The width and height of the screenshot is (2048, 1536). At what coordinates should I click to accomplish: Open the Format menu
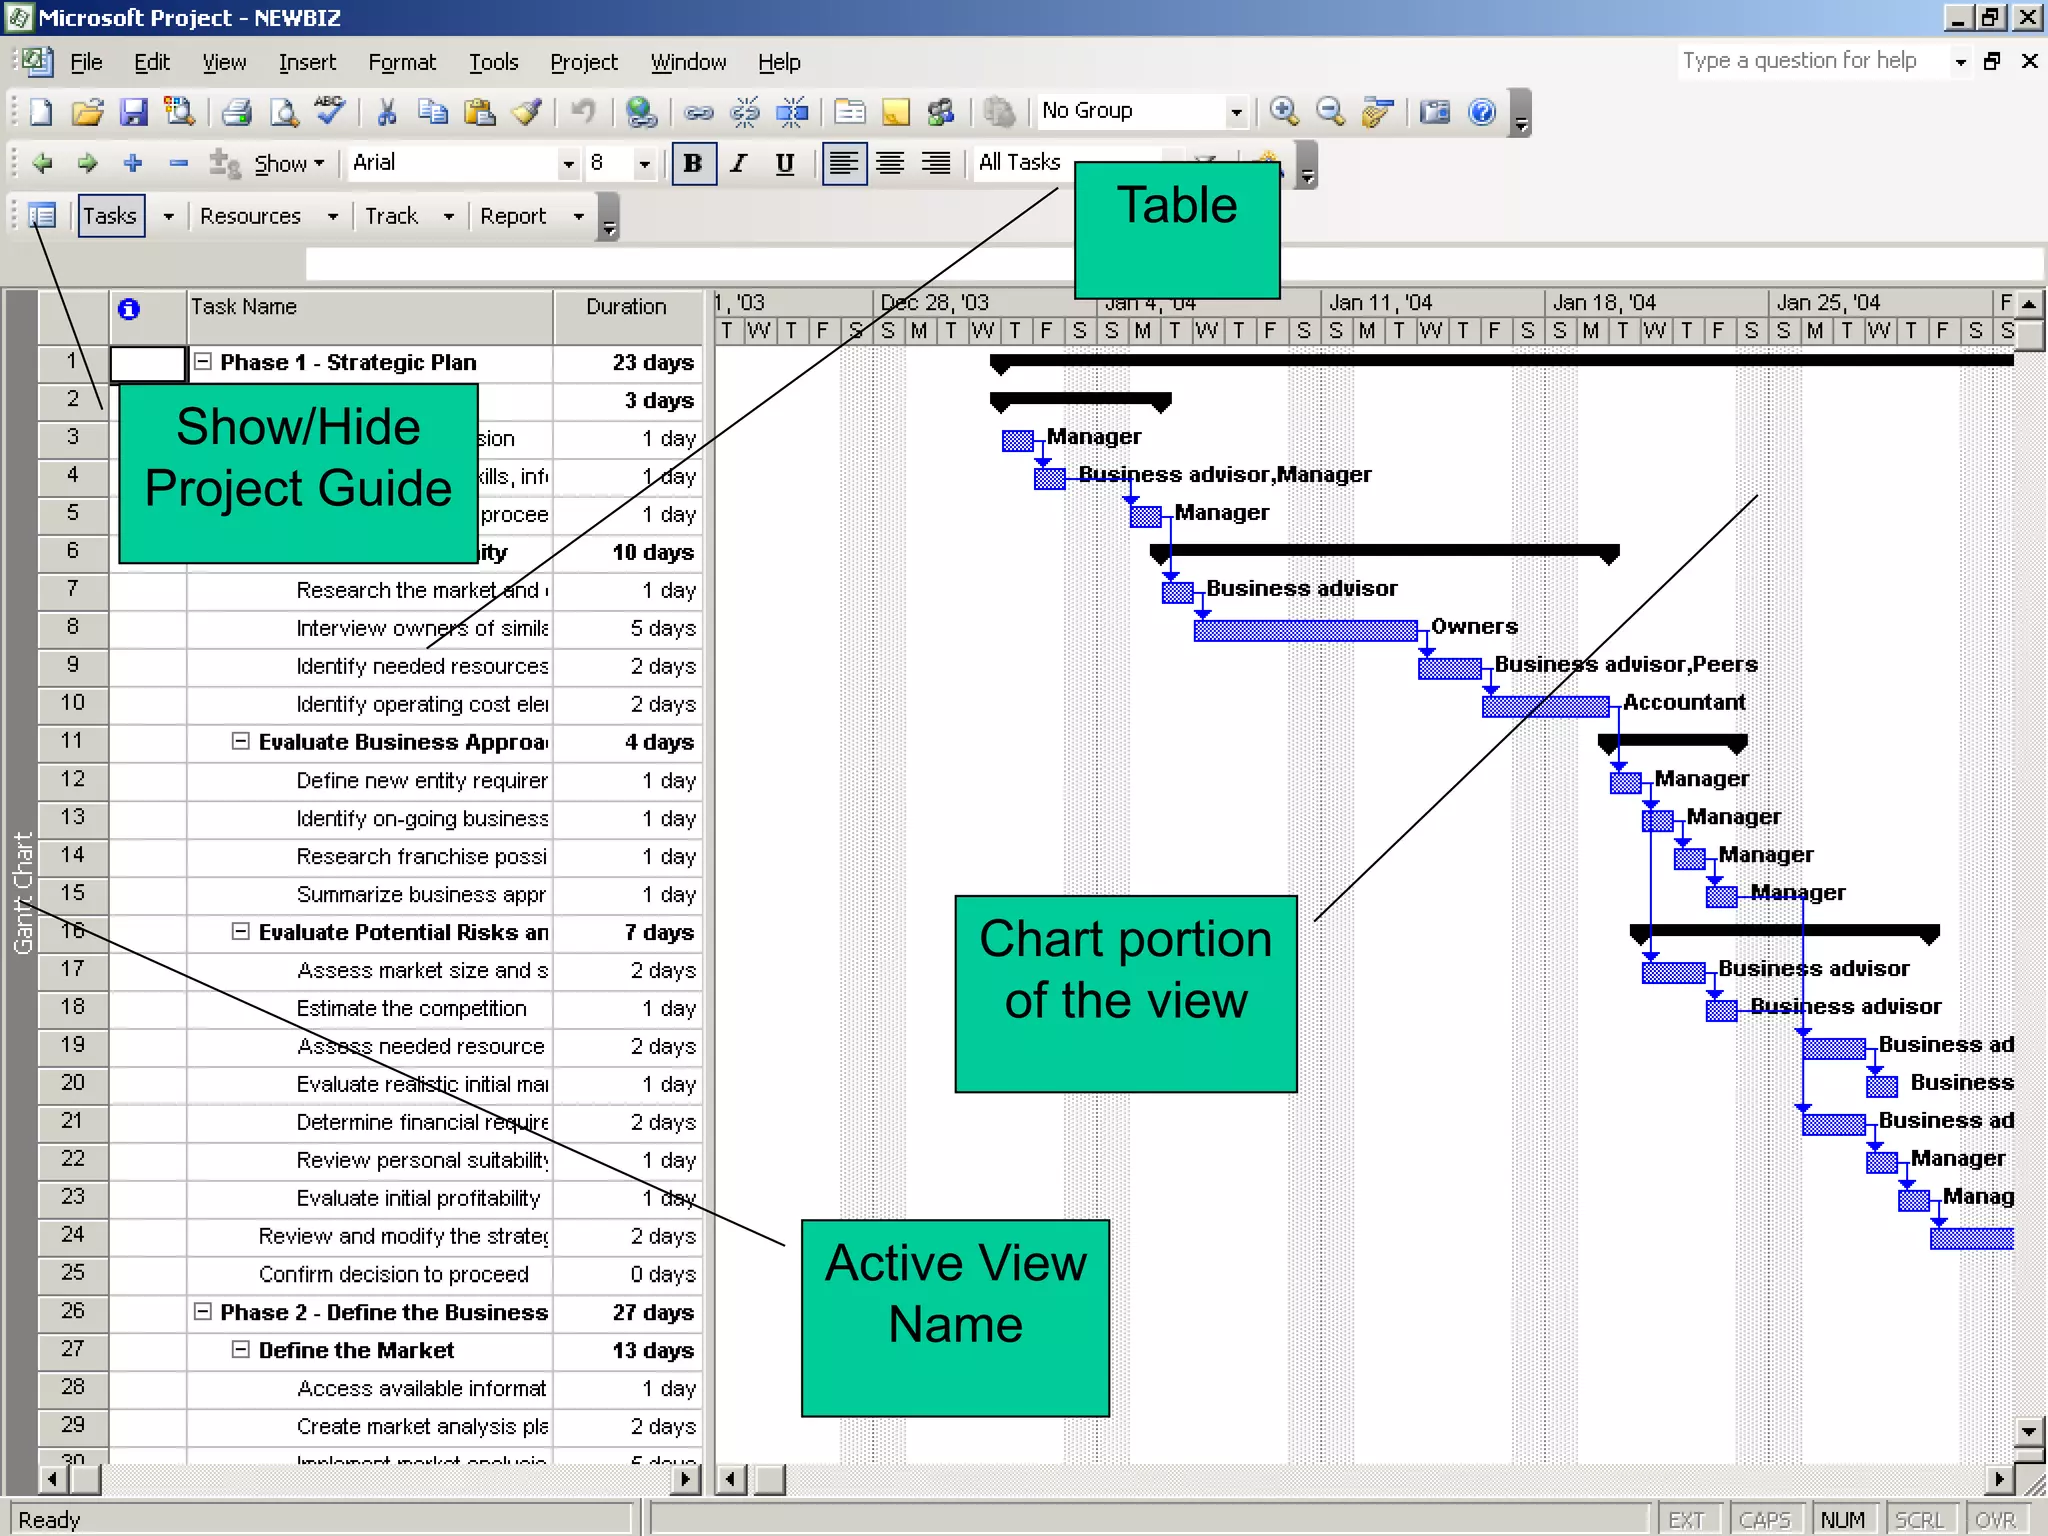point(402,62)
